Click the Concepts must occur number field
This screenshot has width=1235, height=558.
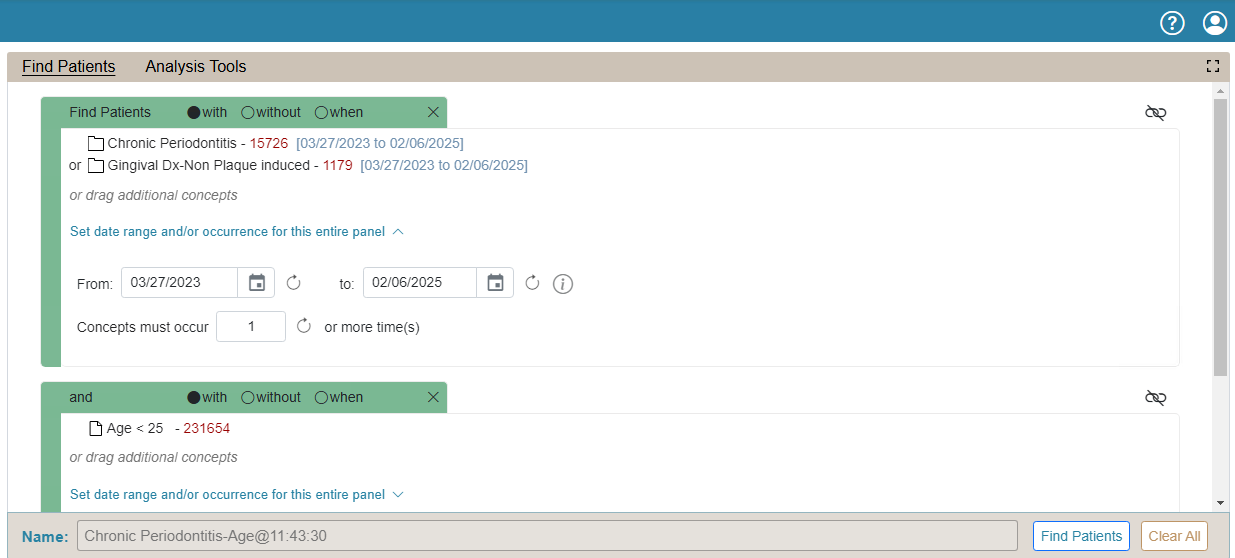click(x=251, y=327)
